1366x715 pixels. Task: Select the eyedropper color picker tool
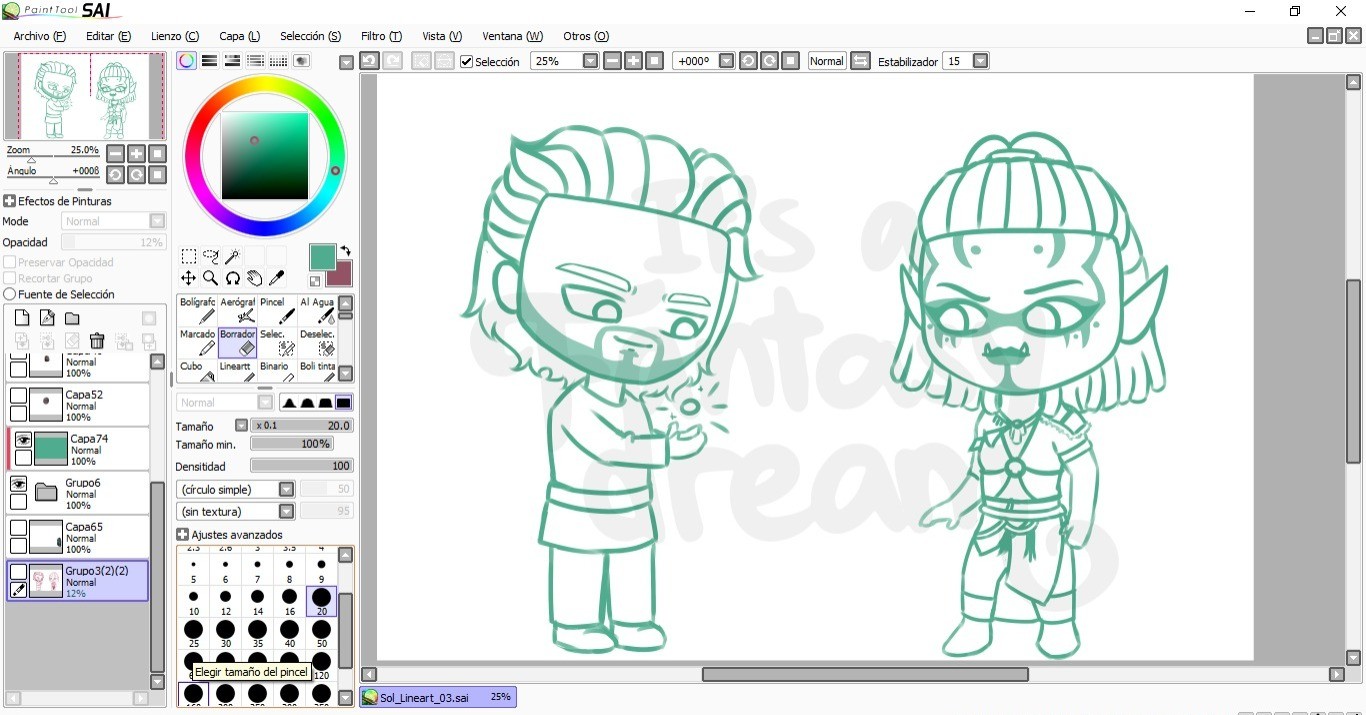click(276, 278)
